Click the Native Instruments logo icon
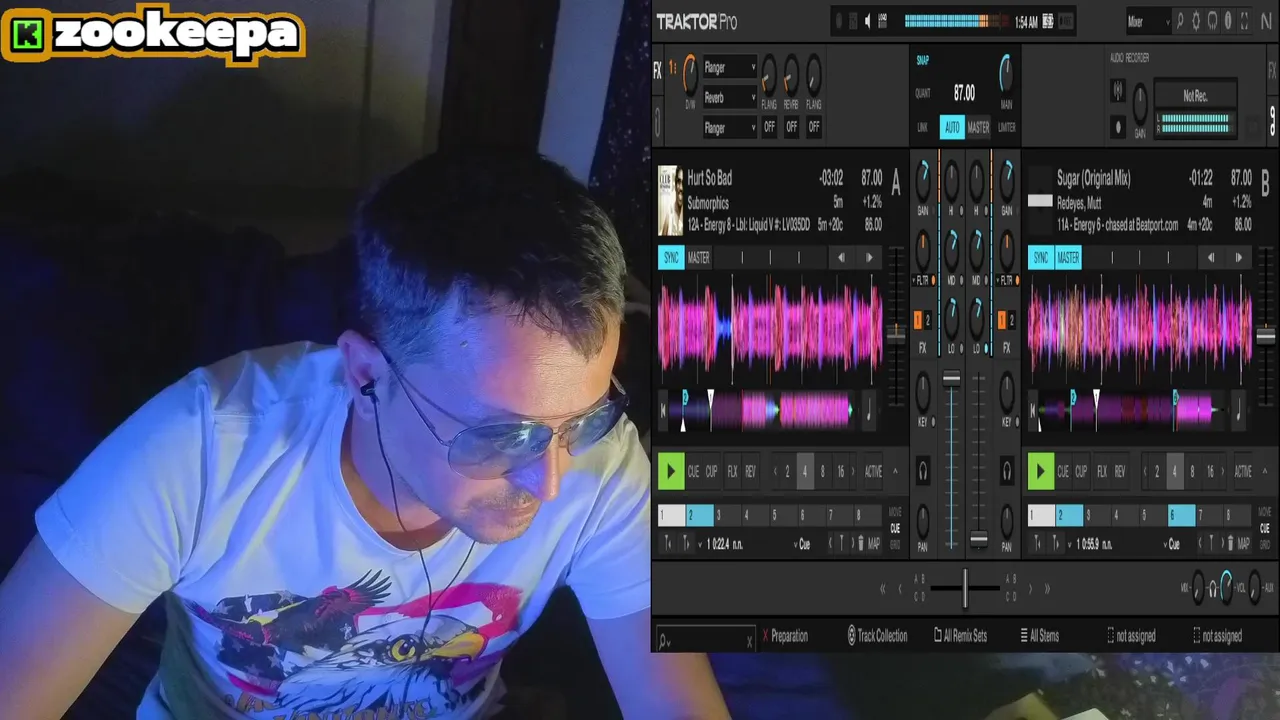 coord(1266,20)
